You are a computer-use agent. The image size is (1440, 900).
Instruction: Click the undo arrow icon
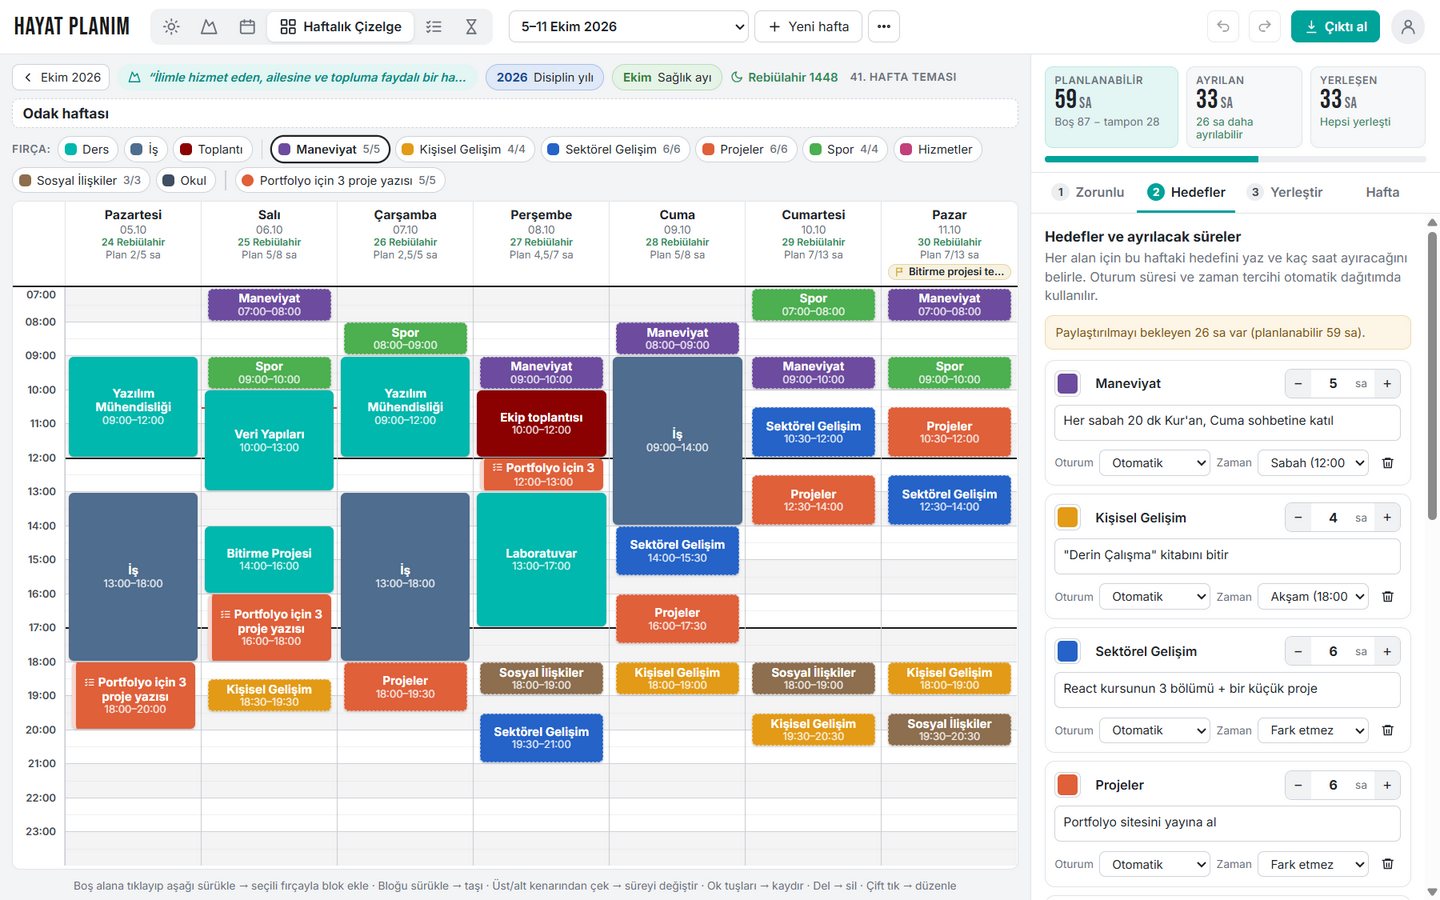coord(1223,27)
